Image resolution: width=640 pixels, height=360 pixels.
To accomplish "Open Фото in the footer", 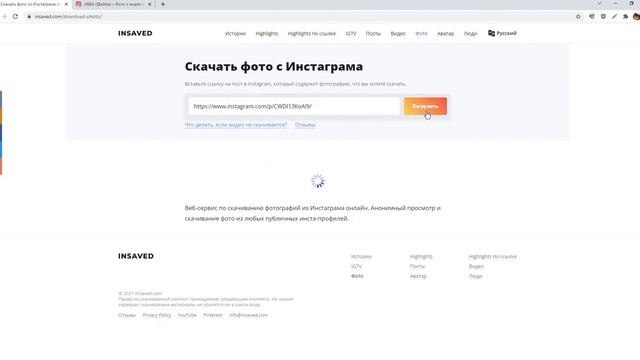I will 357,276.
